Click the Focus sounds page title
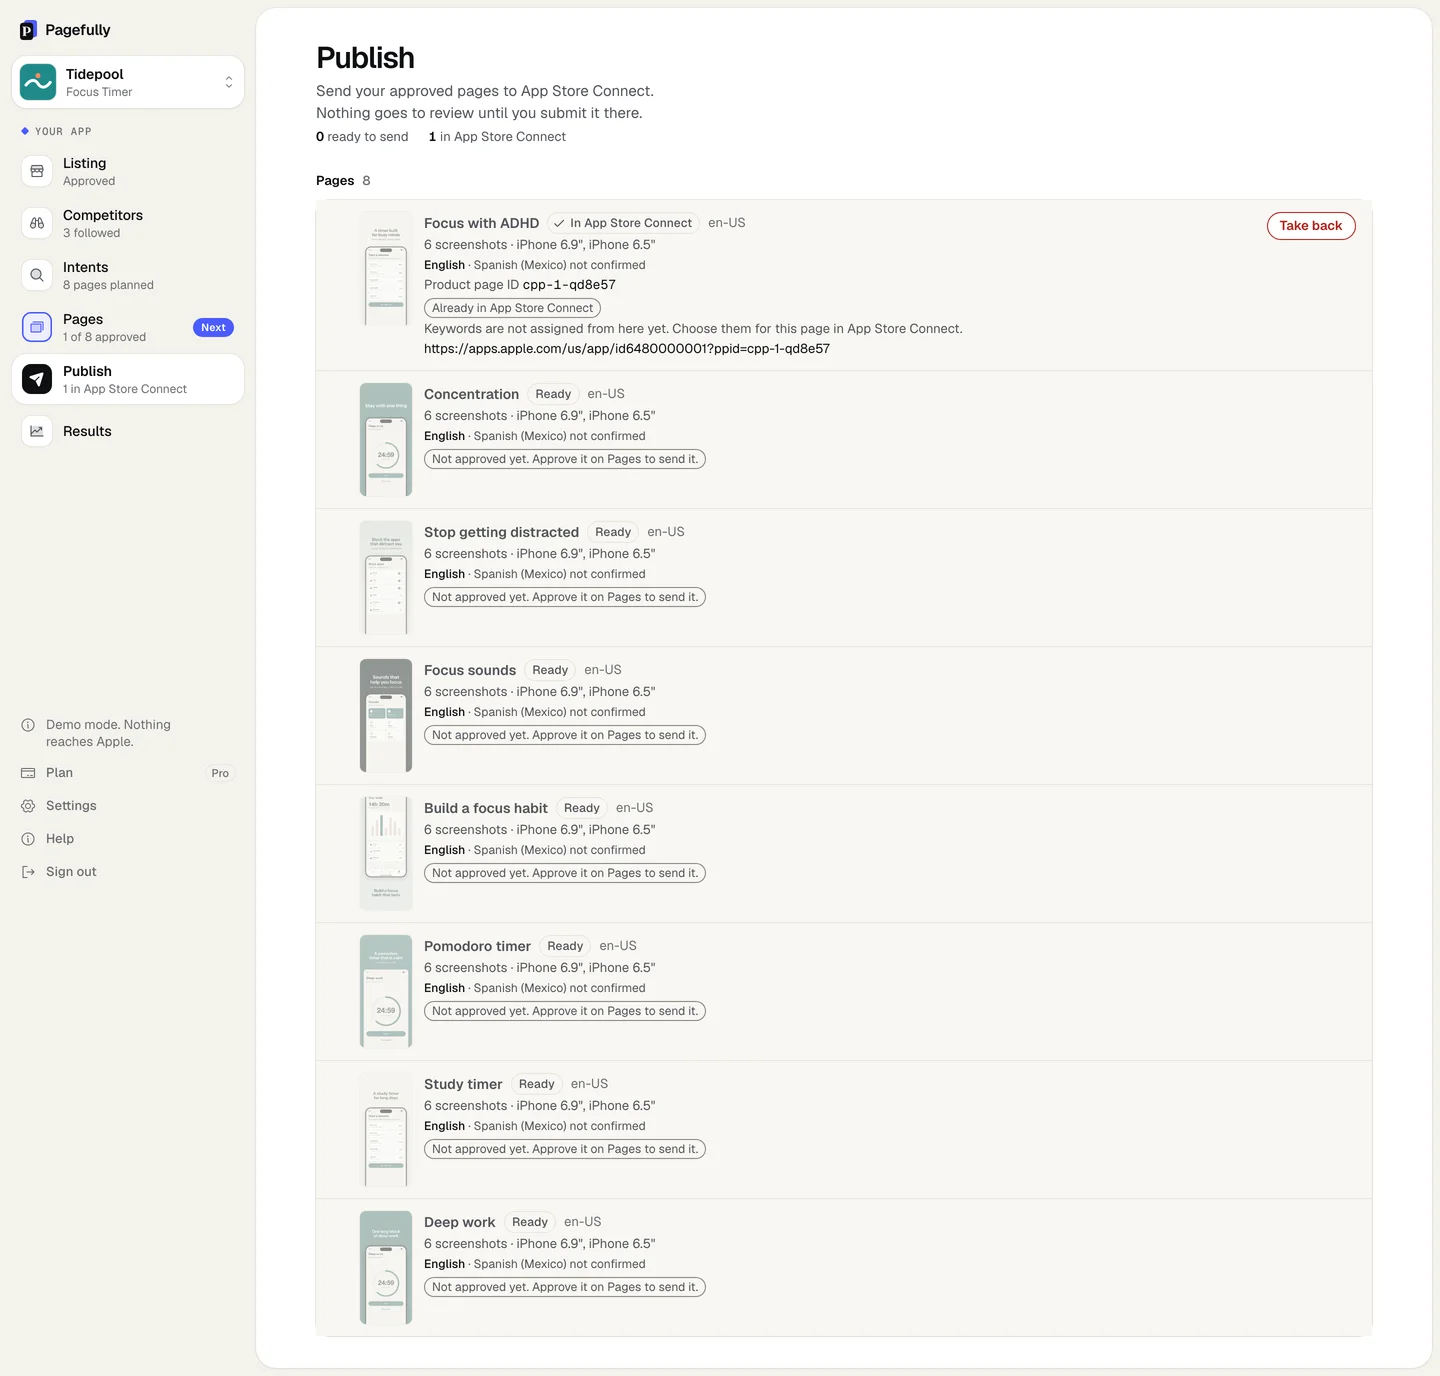The image size is (1440, 1376). coord(470,670)
